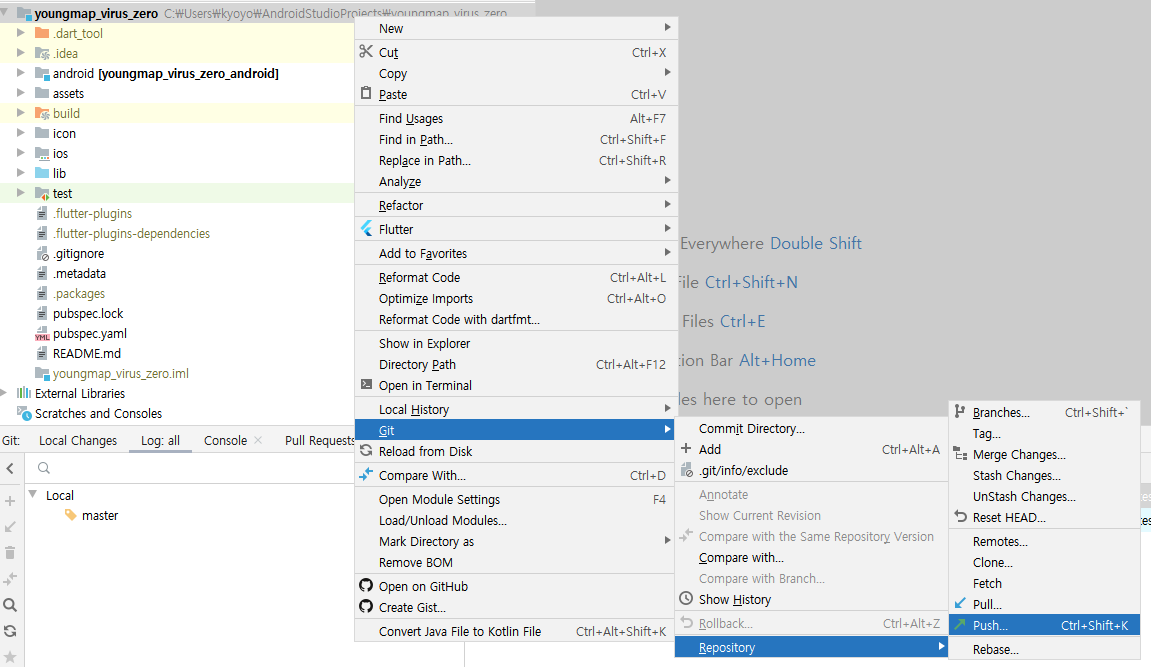Click the search magnifier in Git log field
The width and height of the screenshot is (1151, 667).
[44, 468]
